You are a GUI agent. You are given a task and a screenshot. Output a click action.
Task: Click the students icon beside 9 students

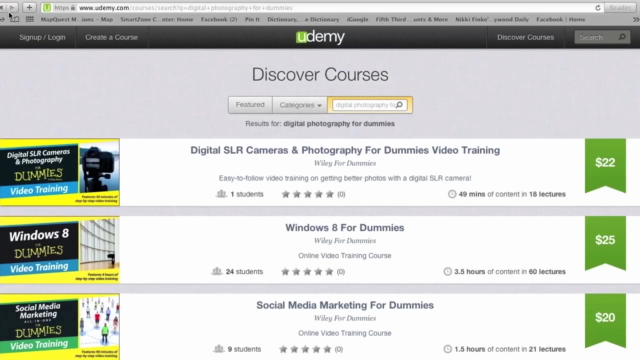click(x=219, y=349)
